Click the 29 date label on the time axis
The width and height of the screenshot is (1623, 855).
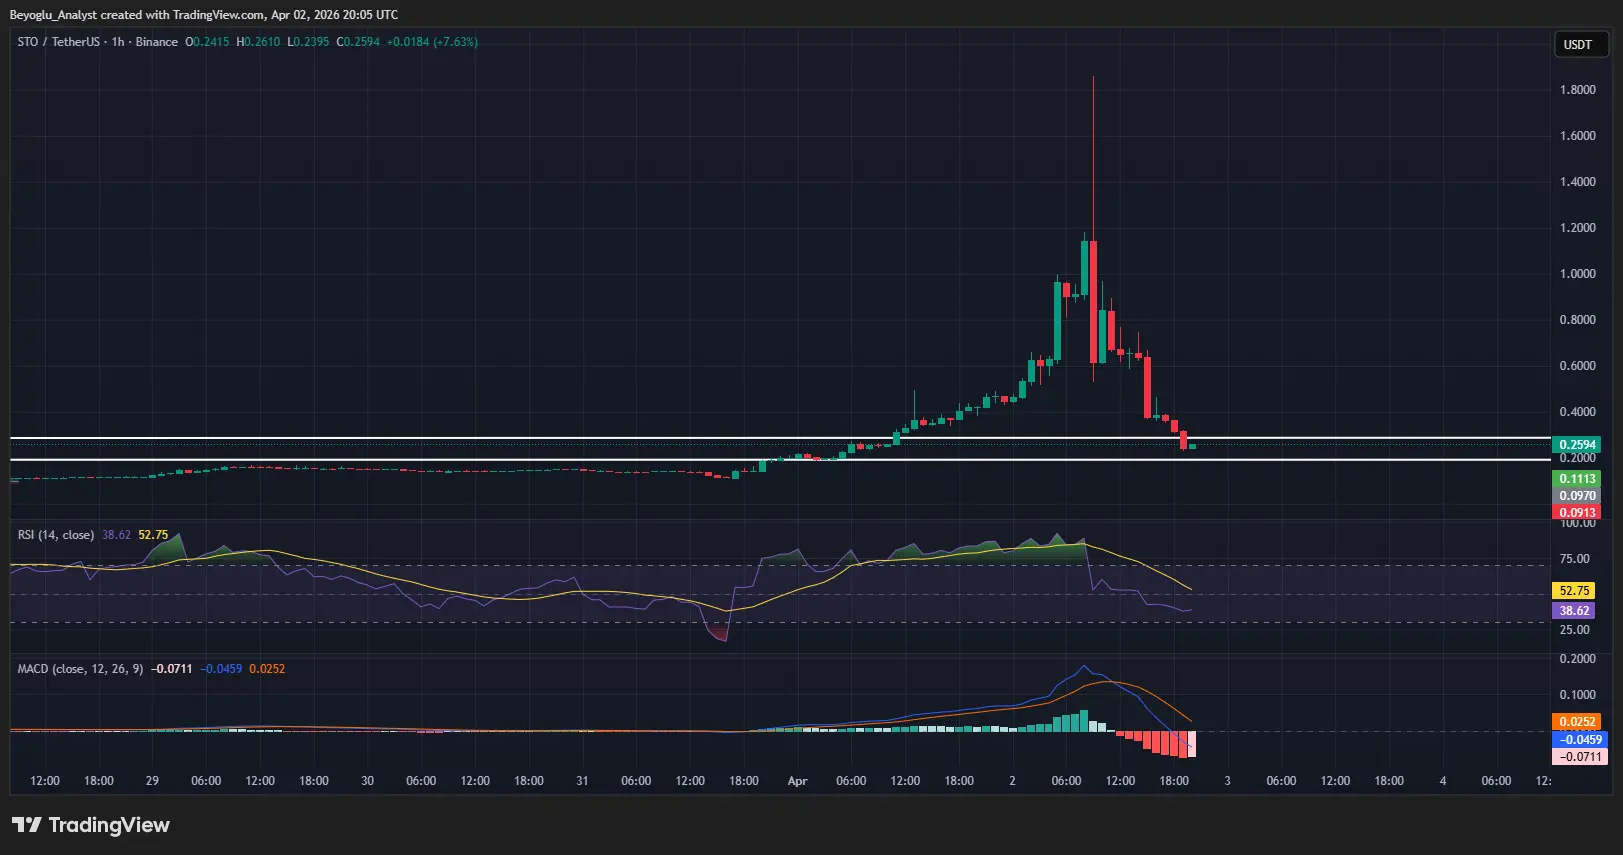point(152,781)
